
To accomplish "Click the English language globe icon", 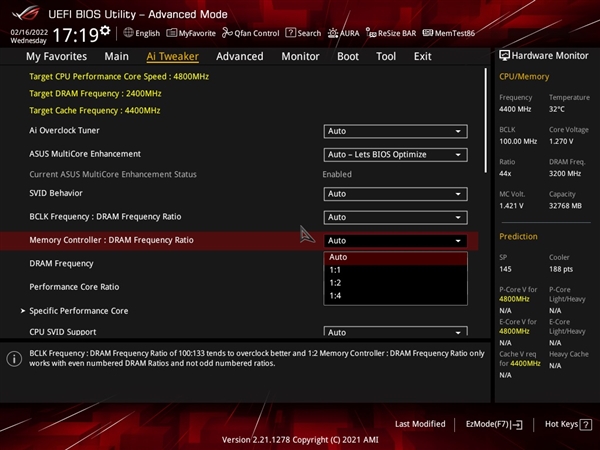I will pyautogui.click(x=128, y=33).
